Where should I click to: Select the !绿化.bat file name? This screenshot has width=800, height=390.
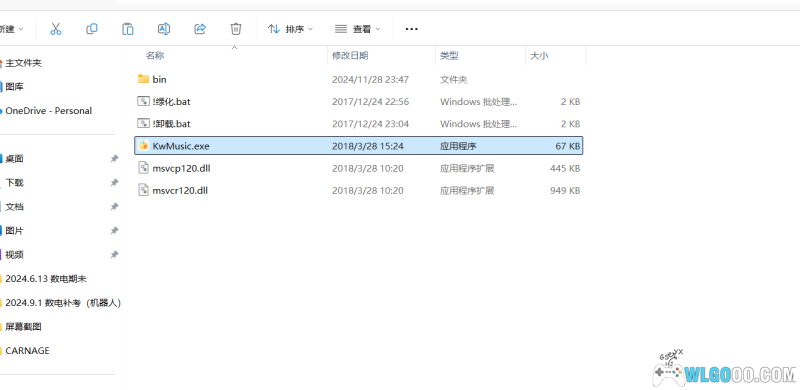[171, 102]
